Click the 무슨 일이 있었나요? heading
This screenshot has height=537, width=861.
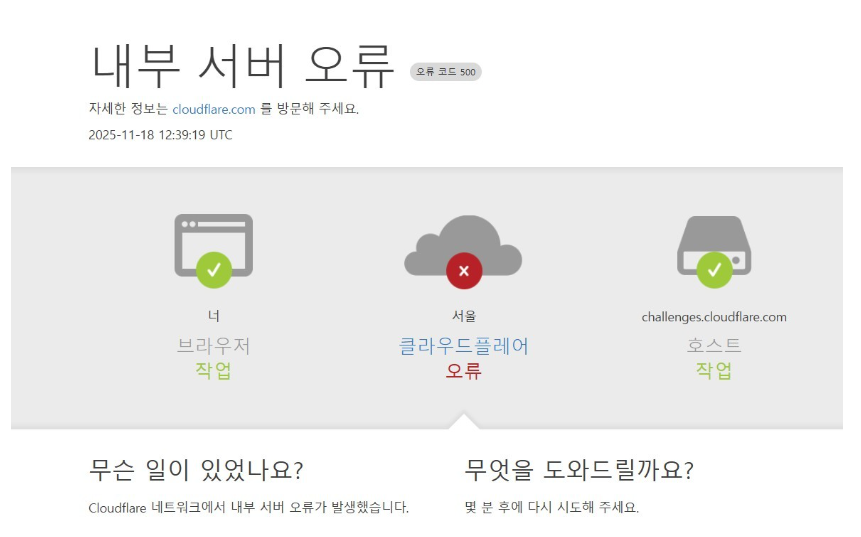[196, 470]
